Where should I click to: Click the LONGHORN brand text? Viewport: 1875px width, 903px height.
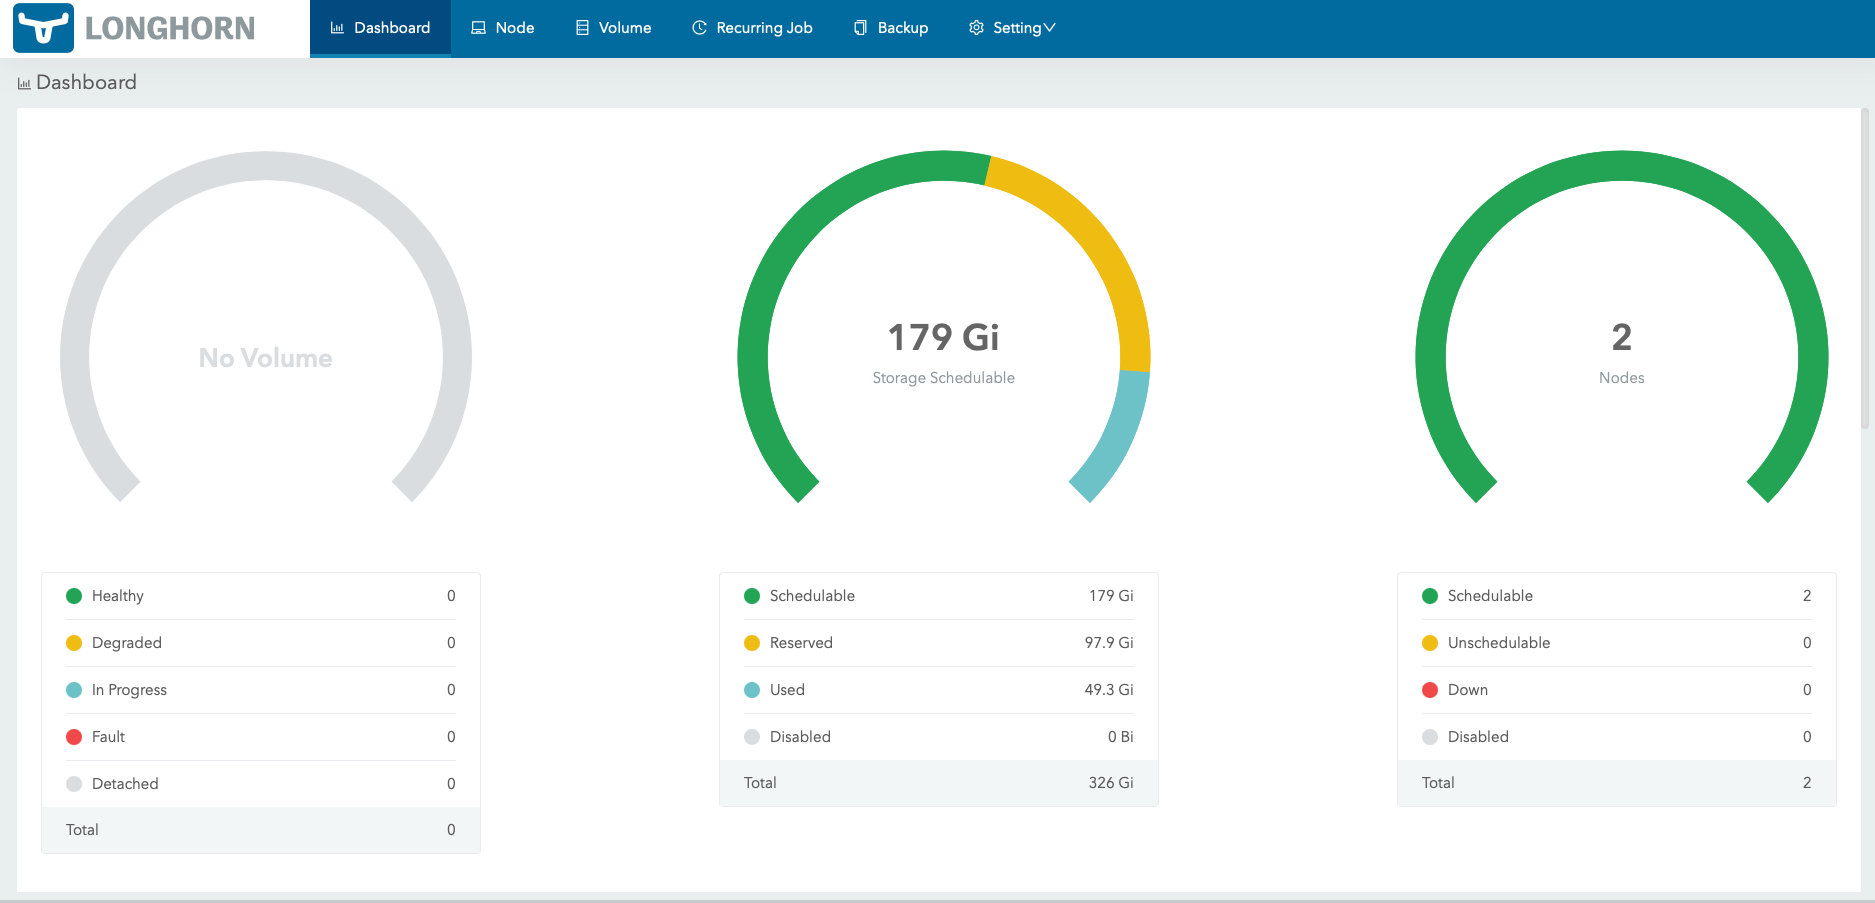coord(170,29)
